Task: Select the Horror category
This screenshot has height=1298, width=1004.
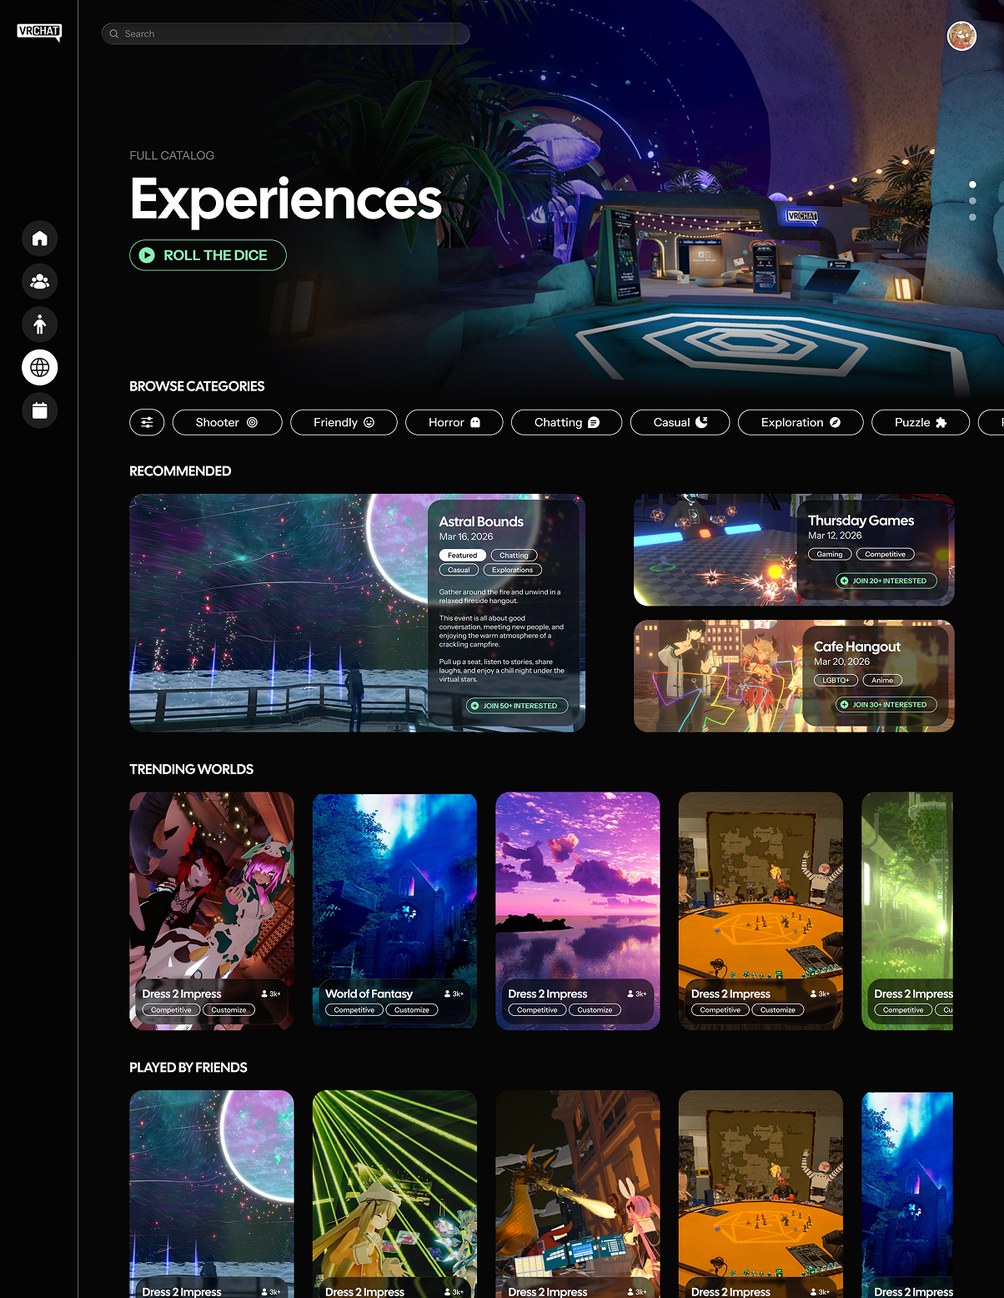Action: pos(454,422)
